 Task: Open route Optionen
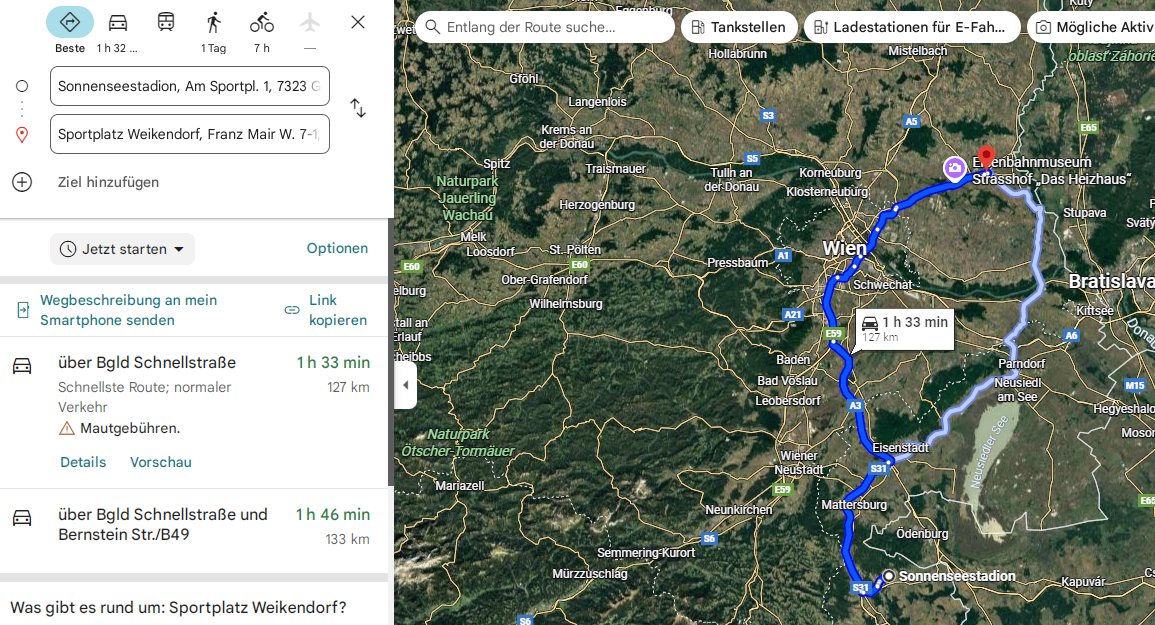point(337,248)
